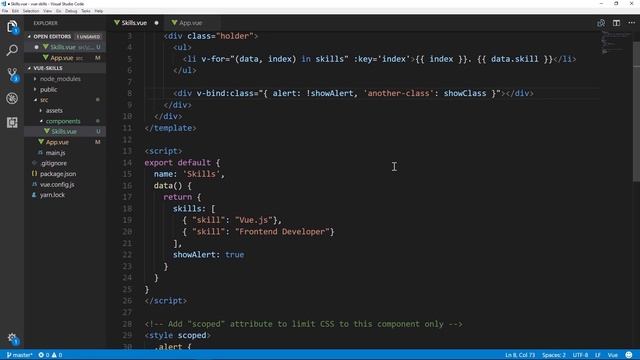
Task: Change file encoding via UTF-8
Action: point(580,355)
